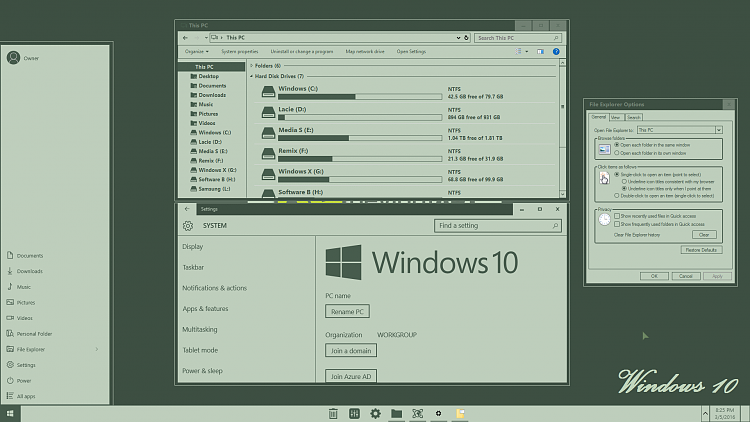Click search magnifier in Find a setting

[x=555, y=226]
